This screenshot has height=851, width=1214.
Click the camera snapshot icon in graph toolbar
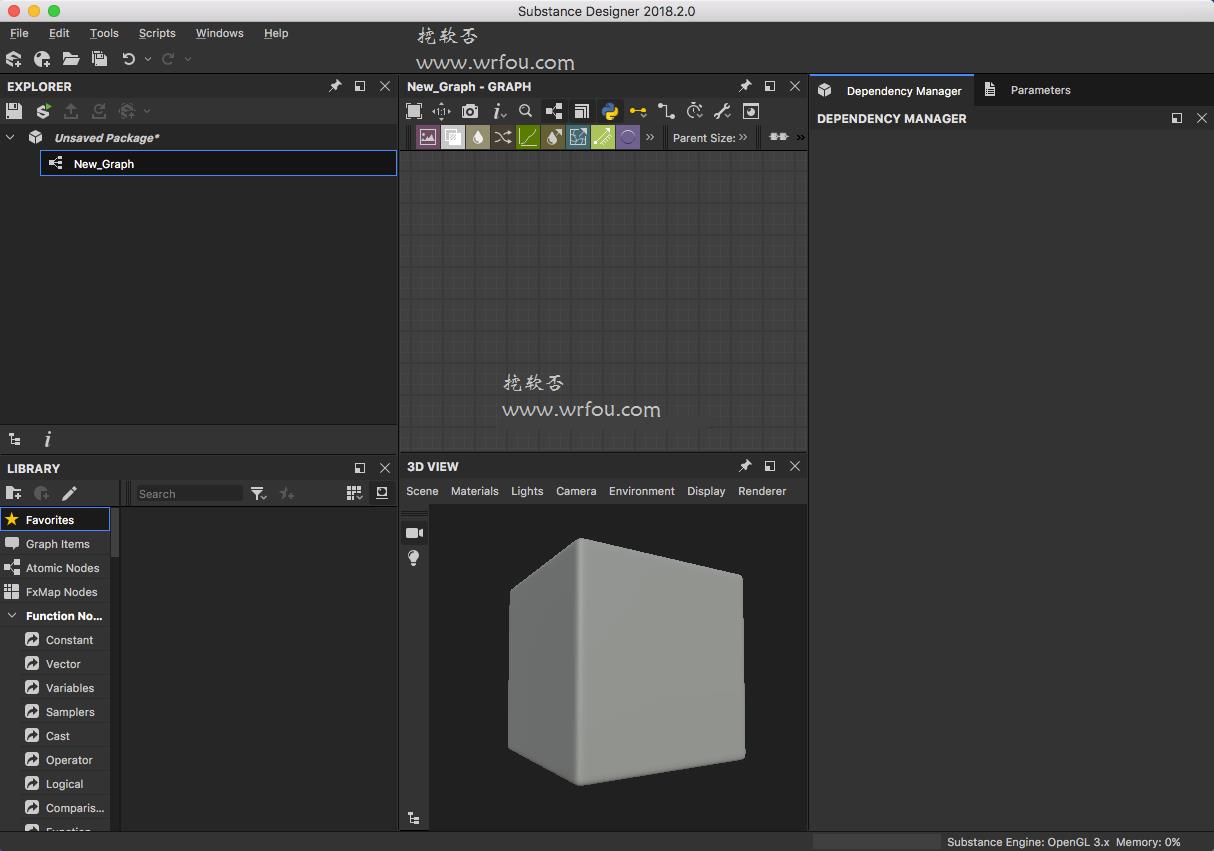pos(470,111)
